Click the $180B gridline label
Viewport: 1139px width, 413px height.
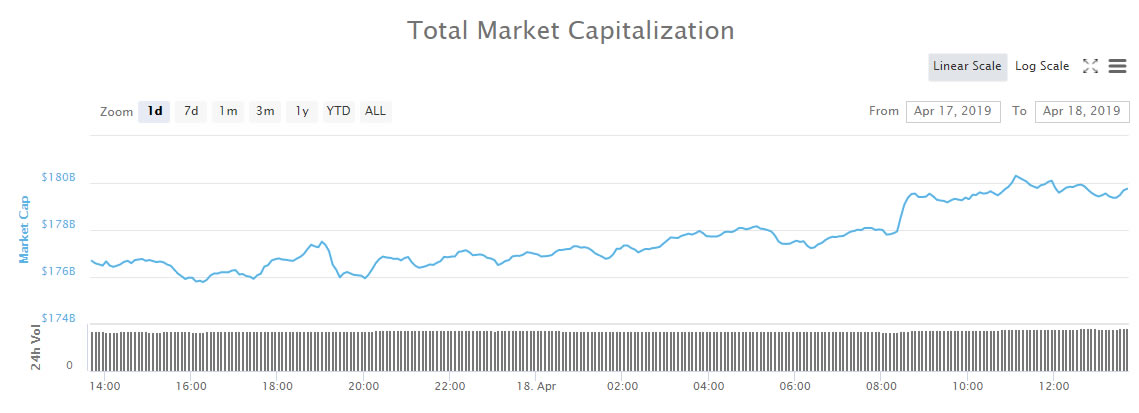[x=58, y=178]
